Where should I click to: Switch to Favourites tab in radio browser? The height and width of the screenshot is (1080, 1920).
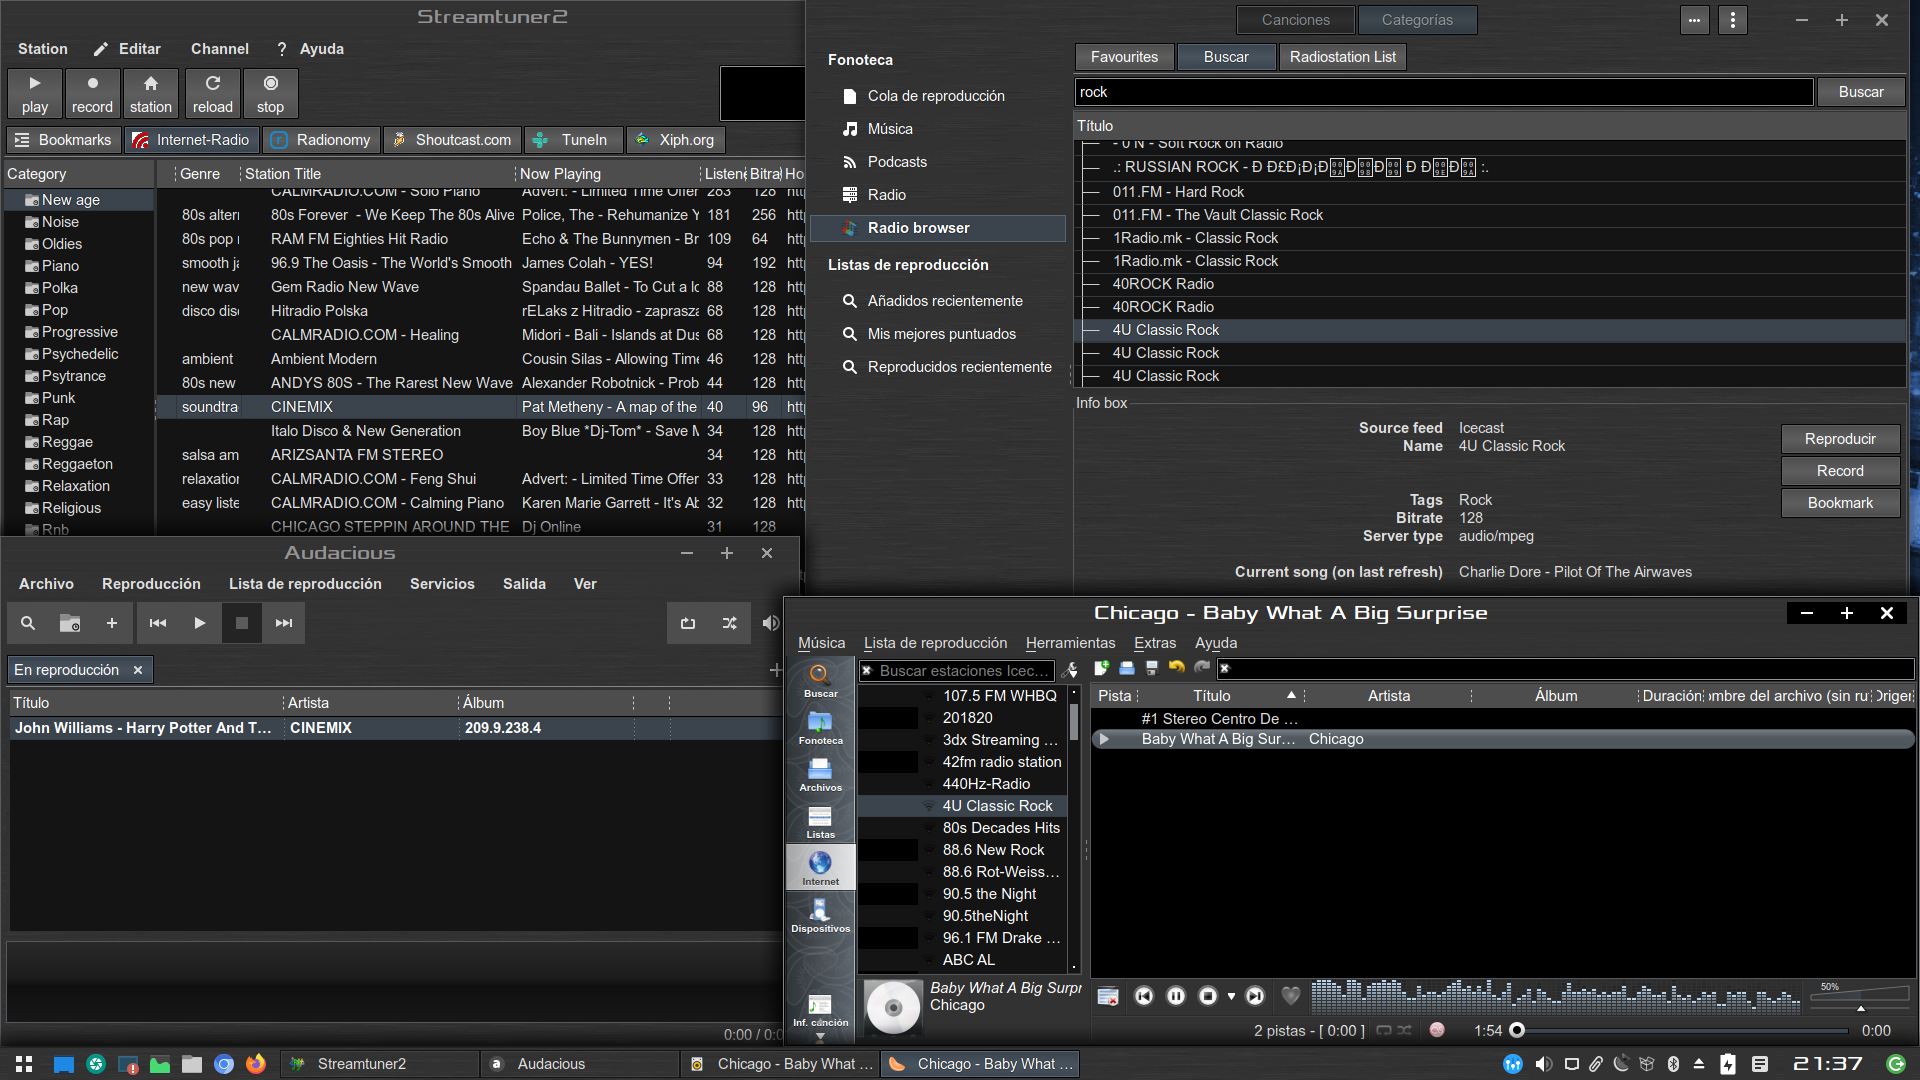pyautogui.click(x=1124, y=57)
